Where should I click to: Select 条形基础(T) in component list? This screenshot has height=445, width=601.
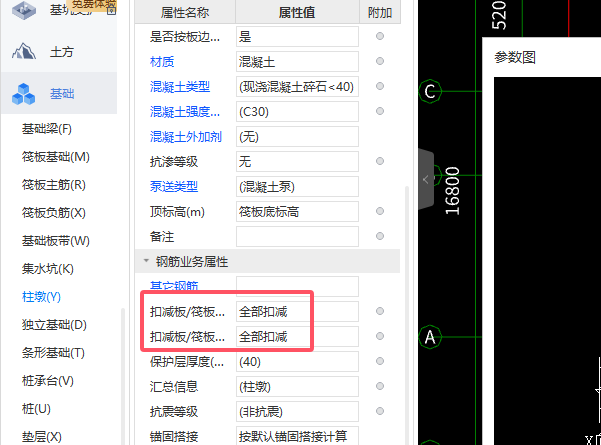pyautogui.click(x=53, y=353)
